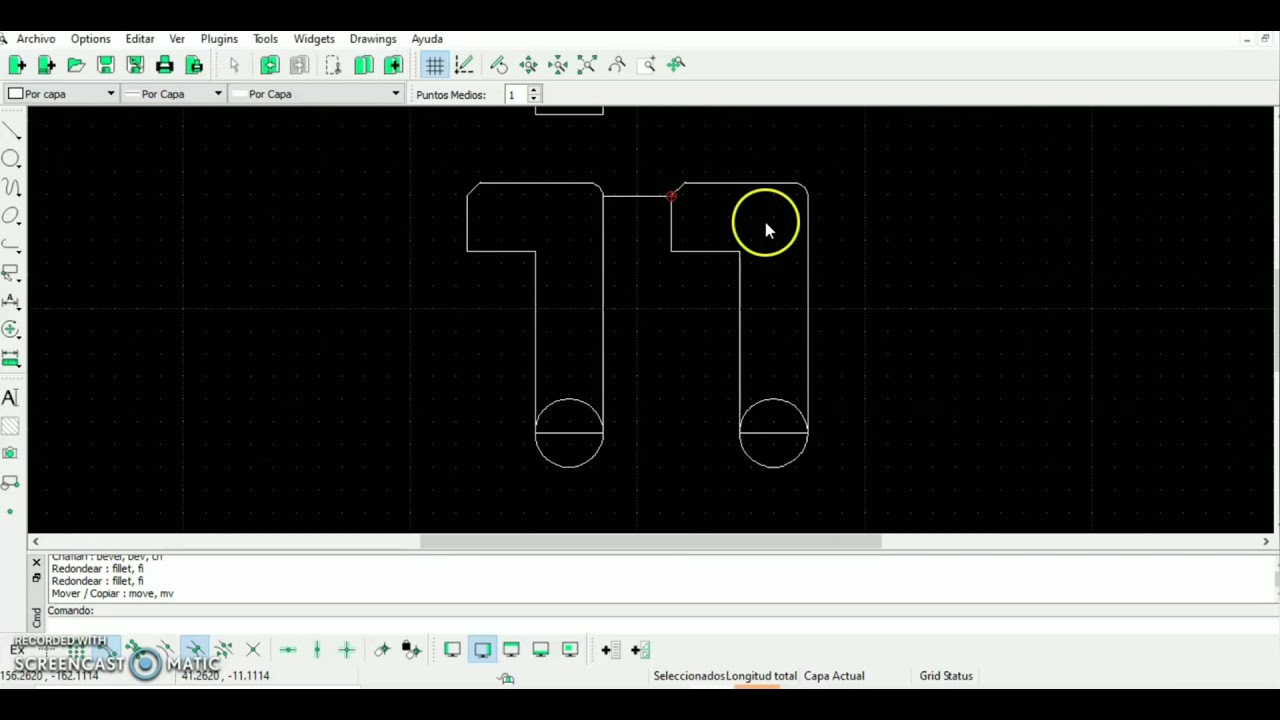Toggle Lock Relative Zero icon
Viewport: 1280px width, 720px height.
point(411,650)
